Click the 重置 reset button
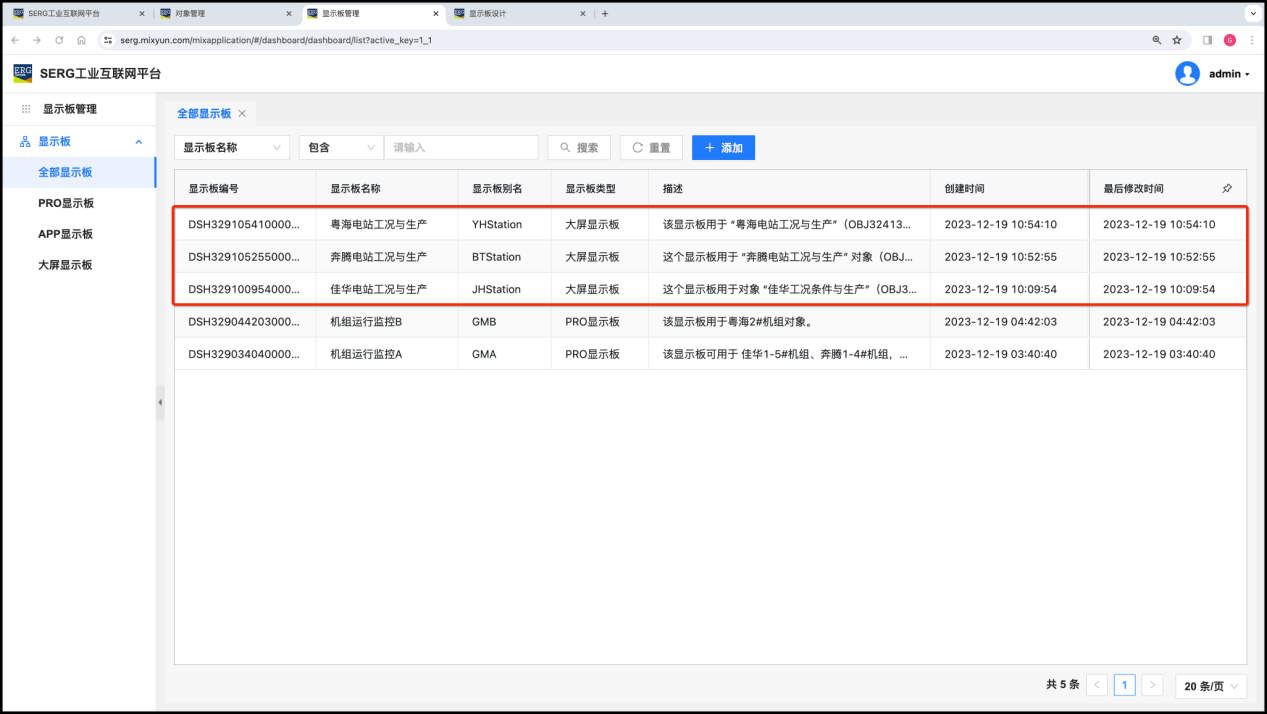This screenshot has height=714, width=1267. [x=651, y=148]
